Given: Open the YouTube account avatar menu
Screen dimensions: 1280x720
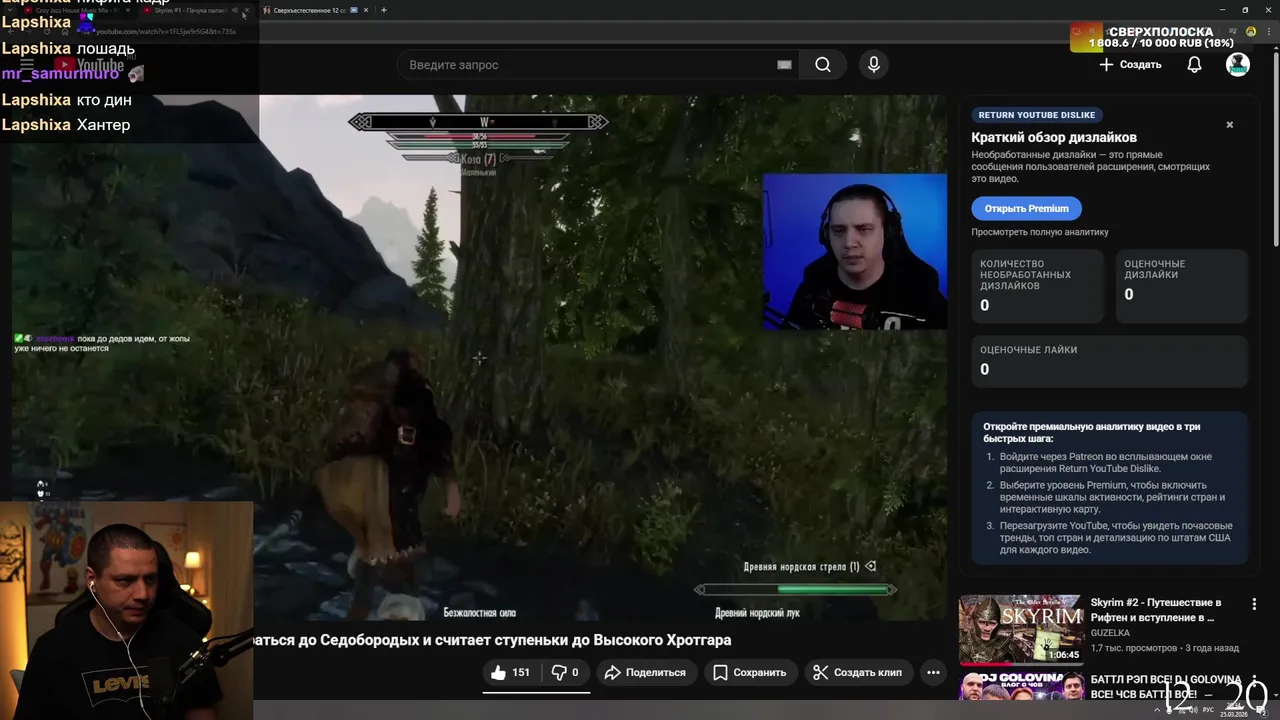Looking at the screenshot, I should tap(1238, 65).
